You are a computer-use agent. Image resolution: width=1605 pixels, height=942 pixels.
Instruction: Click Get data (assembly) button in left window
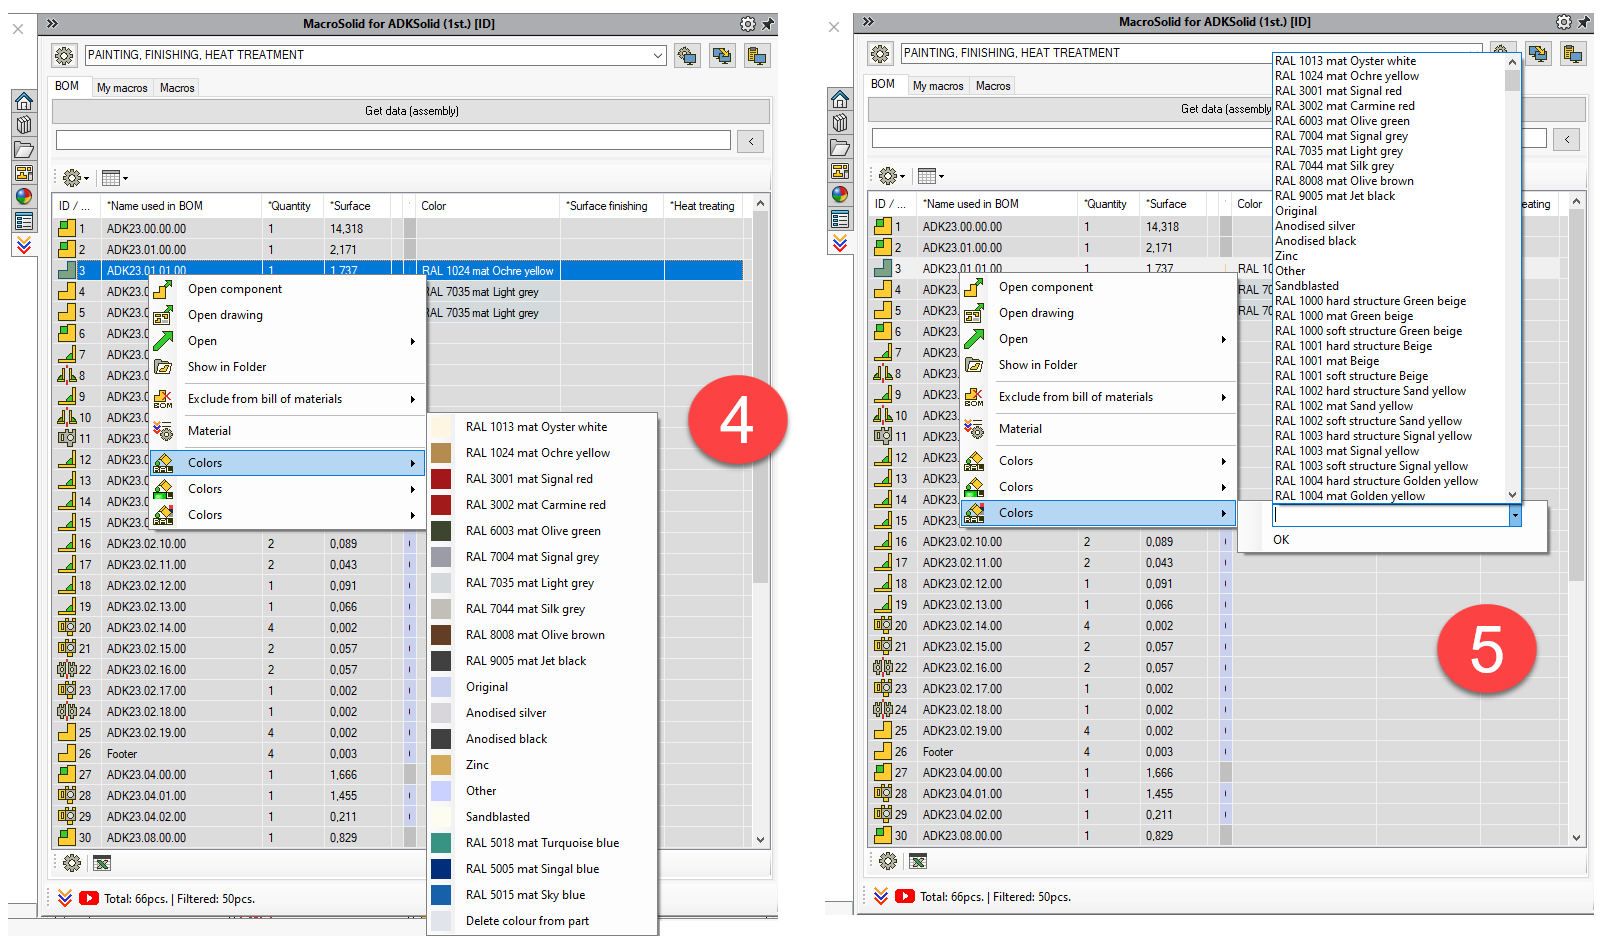point(412,111)
